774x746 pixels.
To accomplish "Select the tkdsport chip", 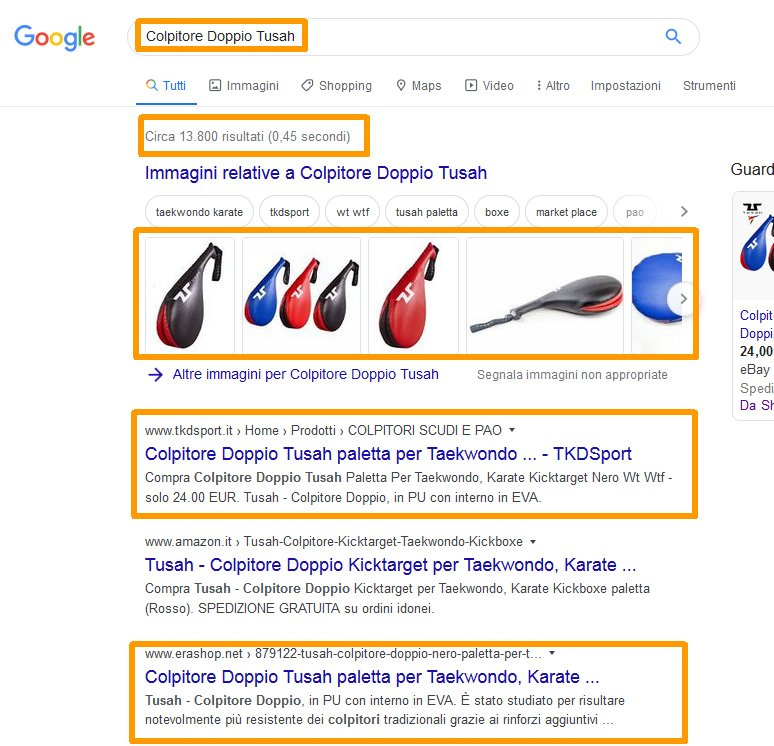I will pyautogui.click(x=289, y=212).
